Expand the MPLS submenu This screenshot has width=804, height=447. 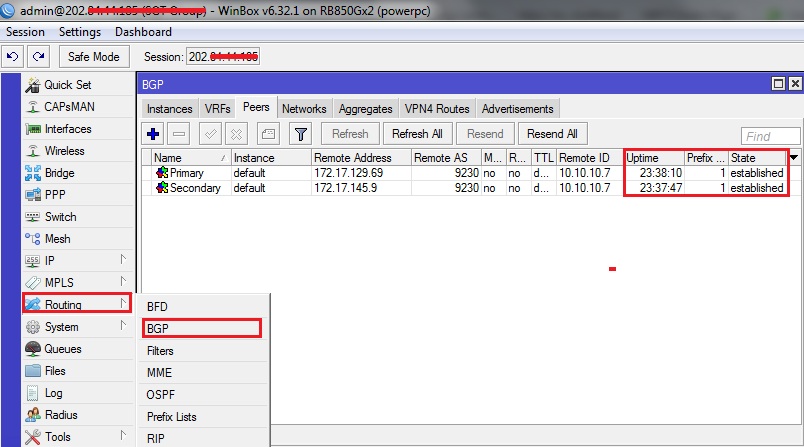[78, 282]
